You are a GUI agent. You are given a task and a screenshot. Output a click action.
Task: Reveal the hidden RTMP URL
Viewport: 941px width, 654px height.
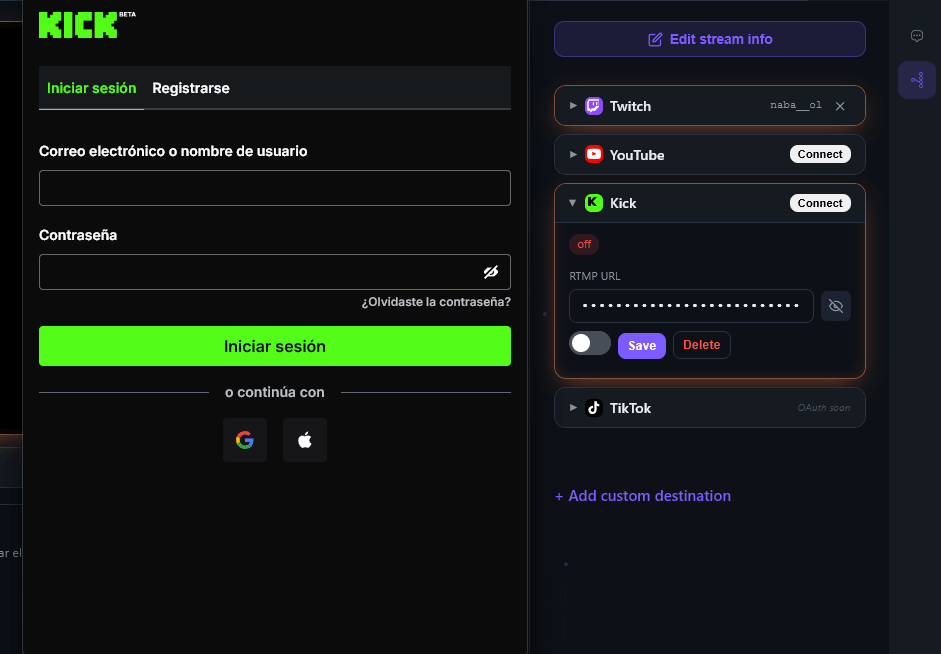coord(835,306)
